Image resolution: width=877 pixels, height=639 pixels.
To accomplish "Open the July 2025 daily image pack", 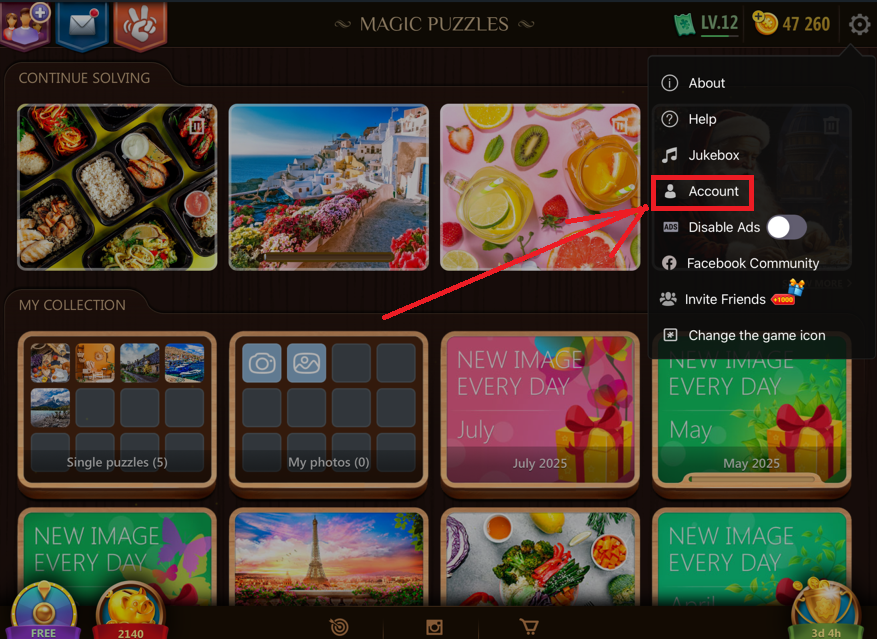I will click(540, 412).
